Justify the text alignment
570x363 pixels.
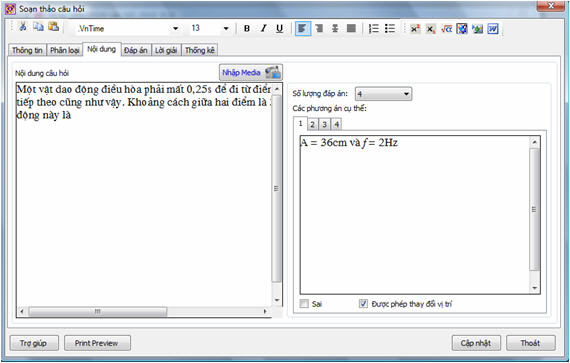[x=351, y=28]
